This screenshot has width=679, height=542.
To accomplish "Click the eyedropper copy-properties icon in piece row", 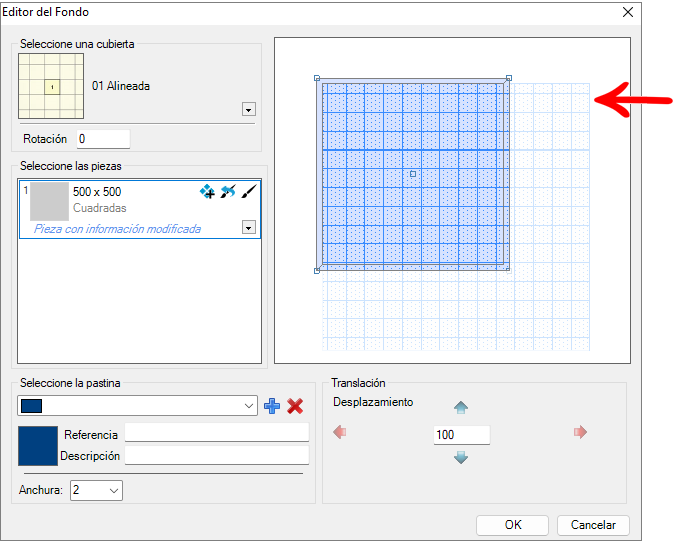I will click(228, 191).
